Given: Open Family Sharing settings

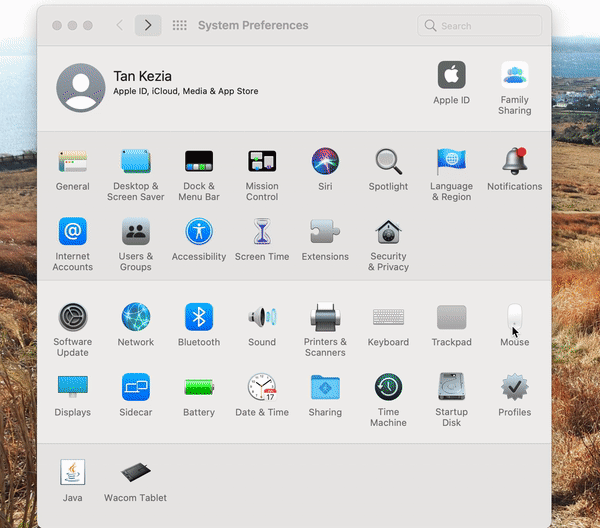Looking at the screenshot, I should [514, 76].
